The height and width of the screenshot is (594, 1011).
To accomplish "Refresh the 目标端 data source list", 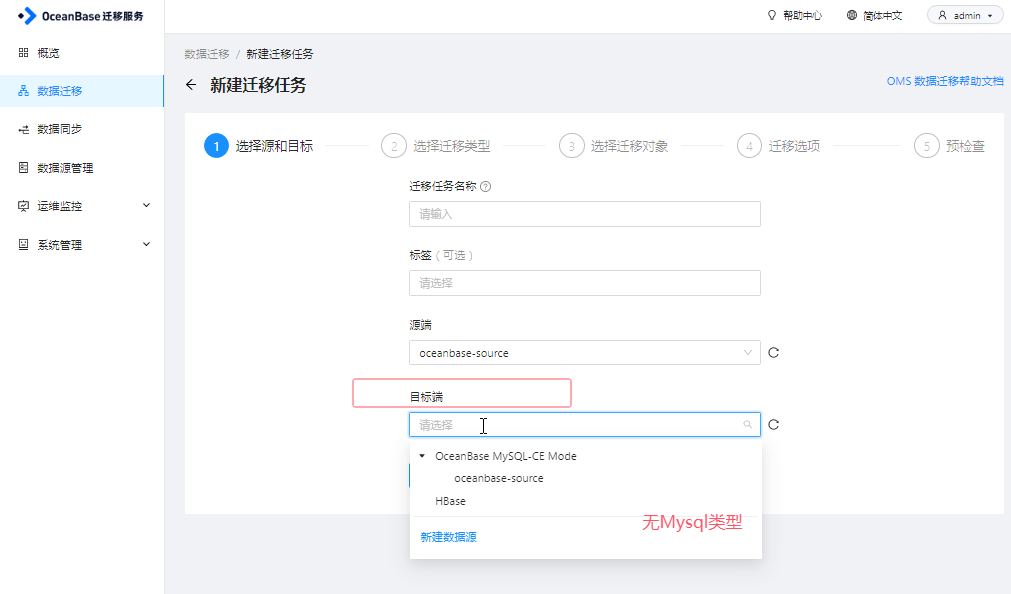I will (x=774, y=424).
